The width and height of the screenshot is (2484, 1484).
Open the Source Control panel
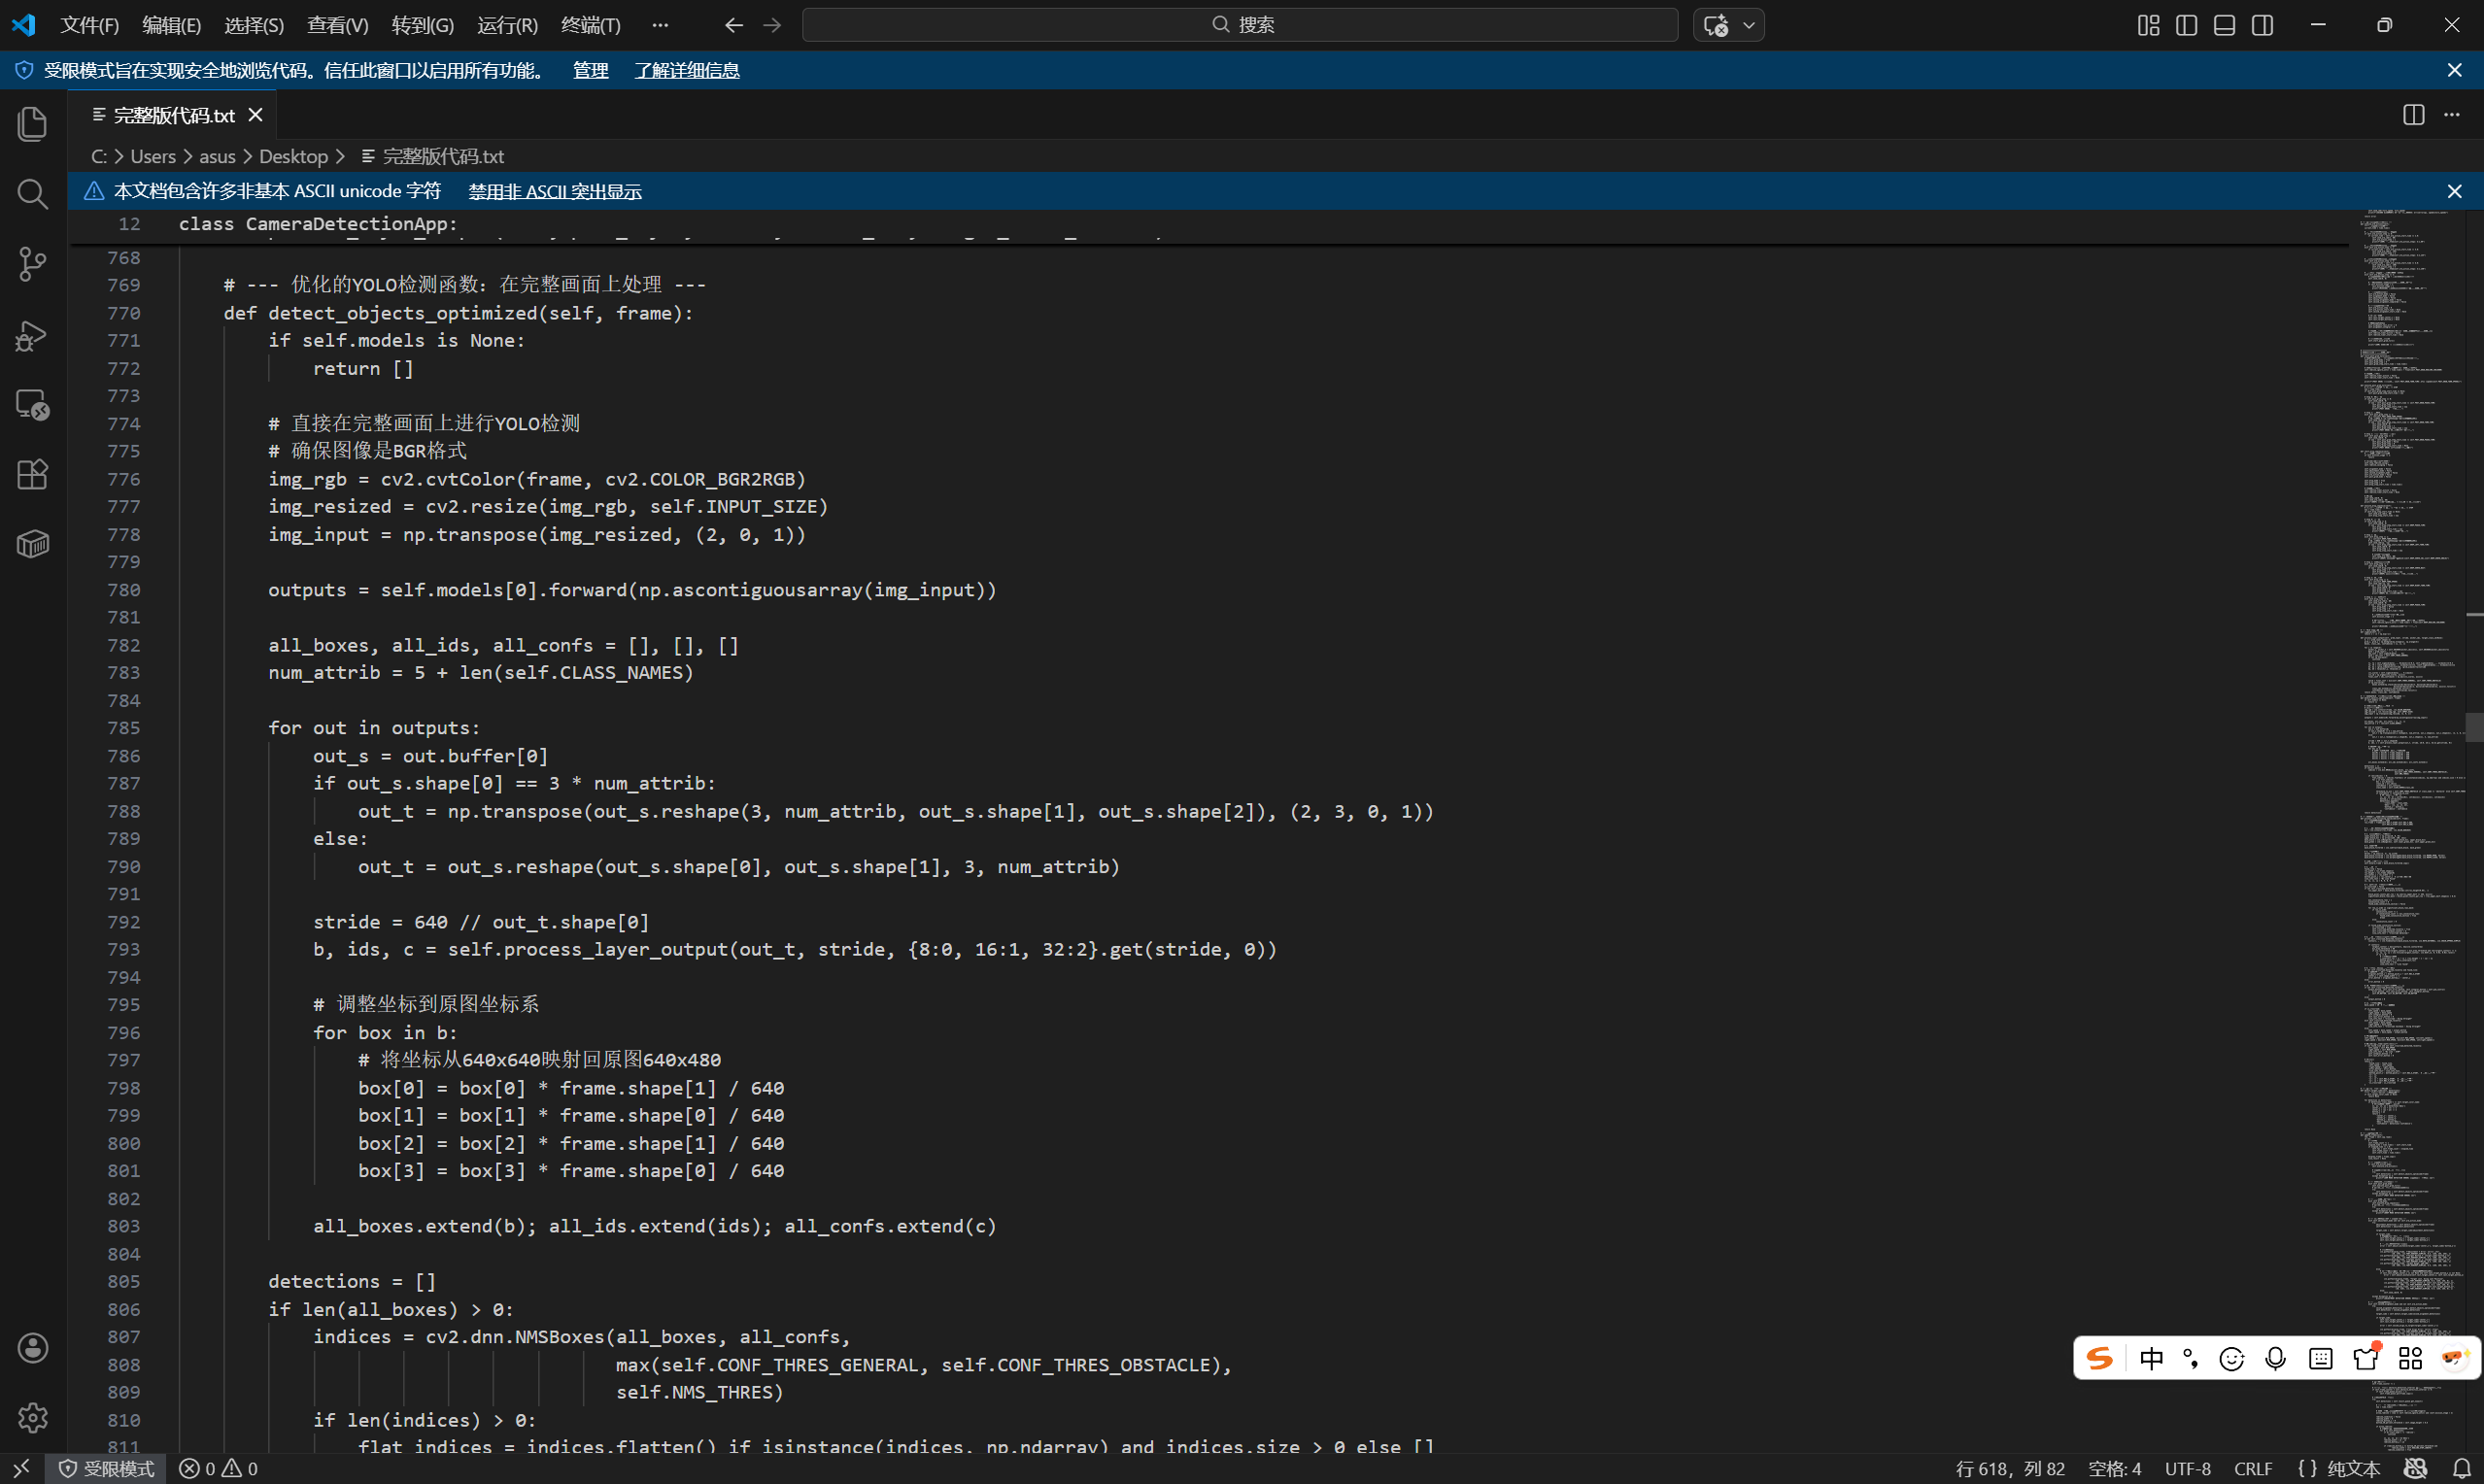(x=32, y=264)
